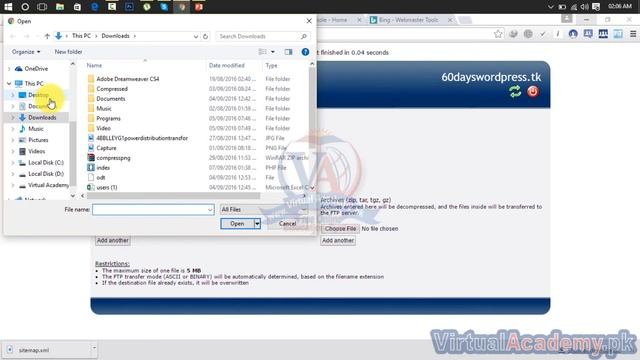Click the Choose File button for archives
Screen dimensions: 640x360
click(340, 229)
